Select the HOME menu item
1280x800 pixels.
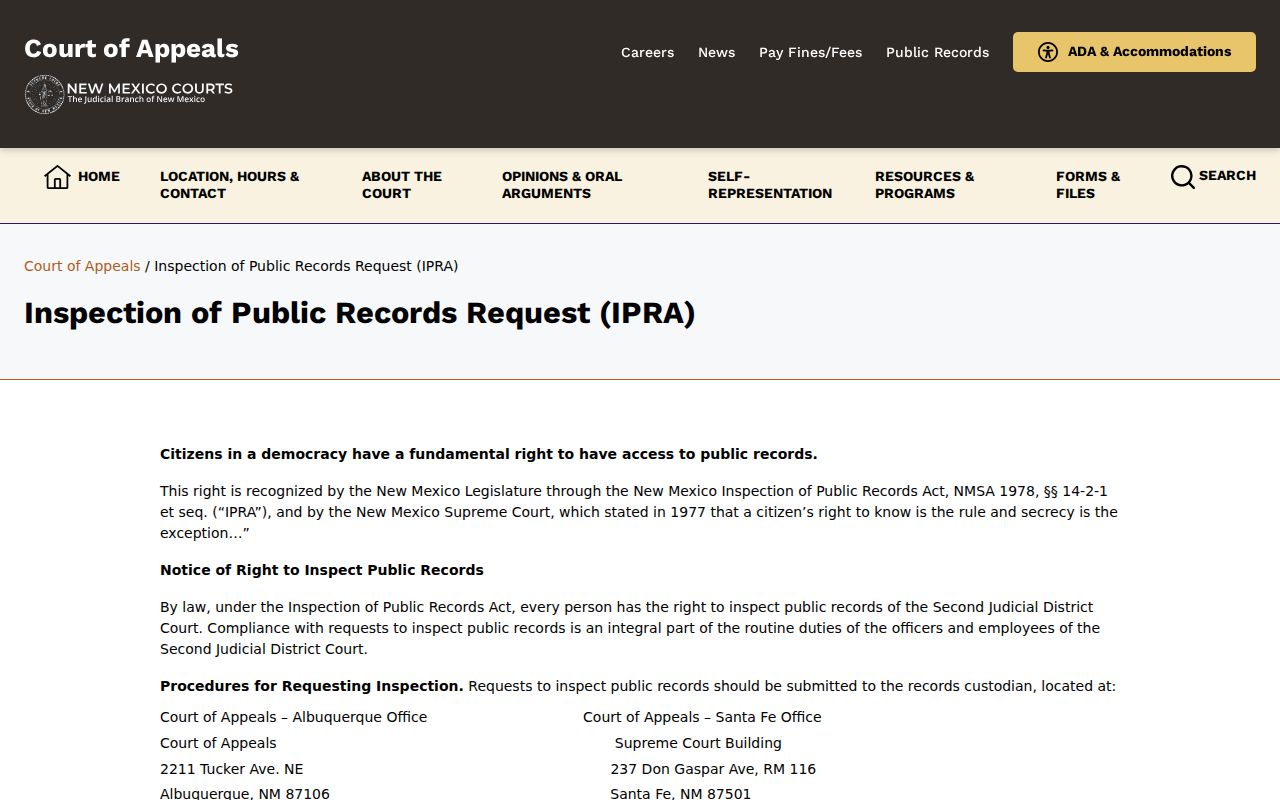99,176
